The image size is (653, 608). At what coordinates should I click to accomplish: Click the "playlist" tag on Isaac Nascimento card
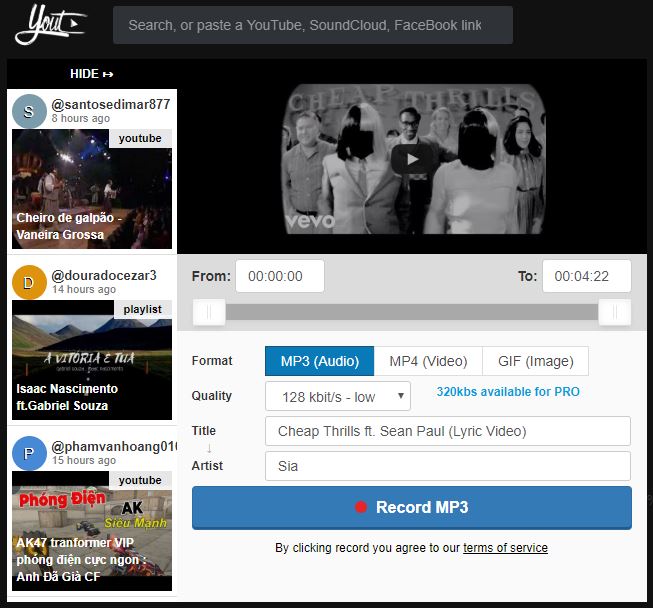(142, 309)
